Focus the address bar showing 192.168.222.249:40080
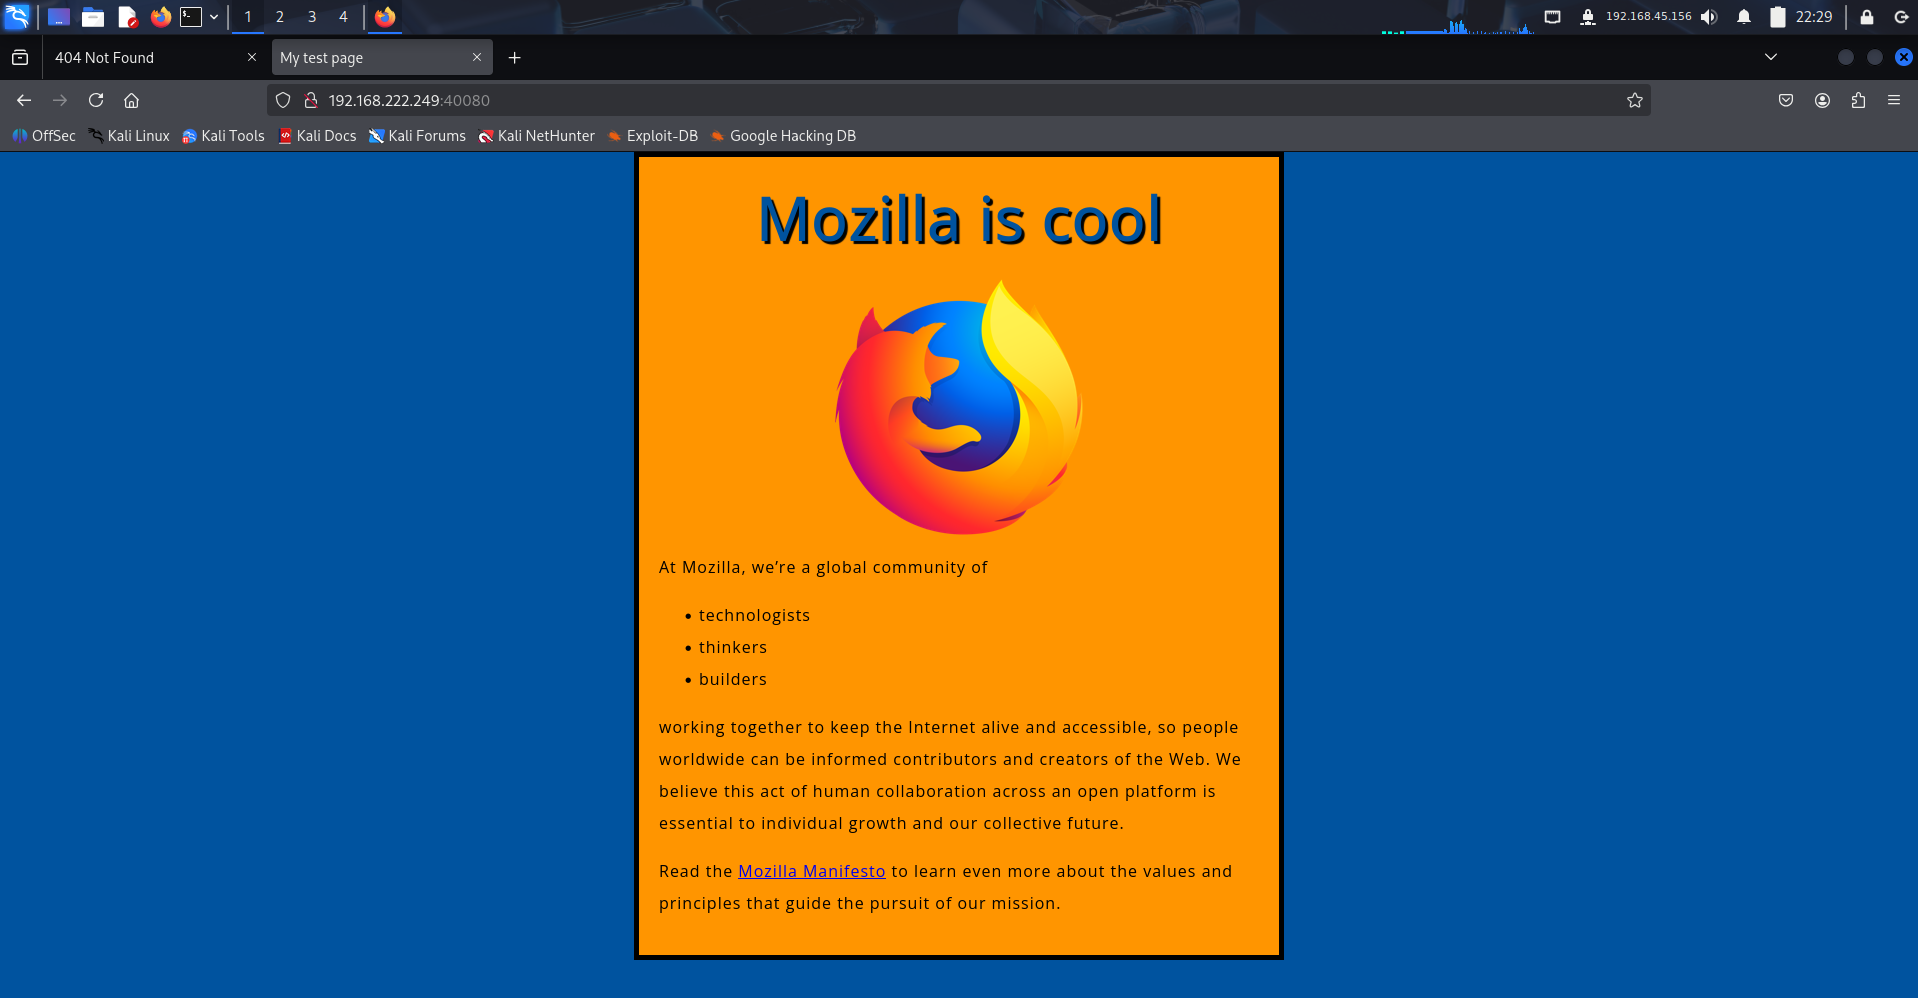 point(960,100)
